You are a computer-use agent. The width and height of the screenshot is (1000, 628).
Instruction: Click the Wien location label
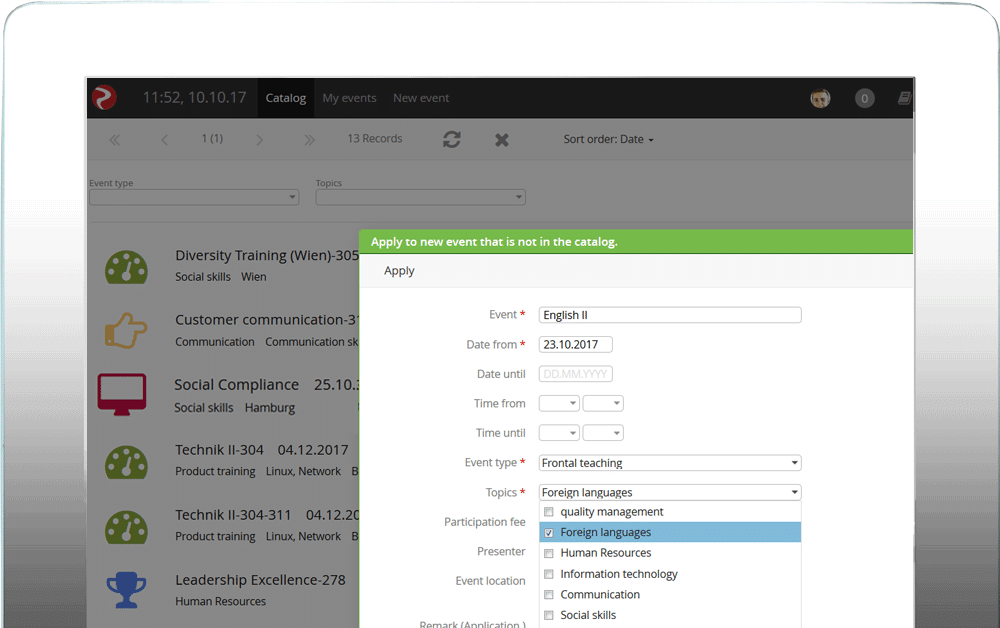[x=254, y=277]
